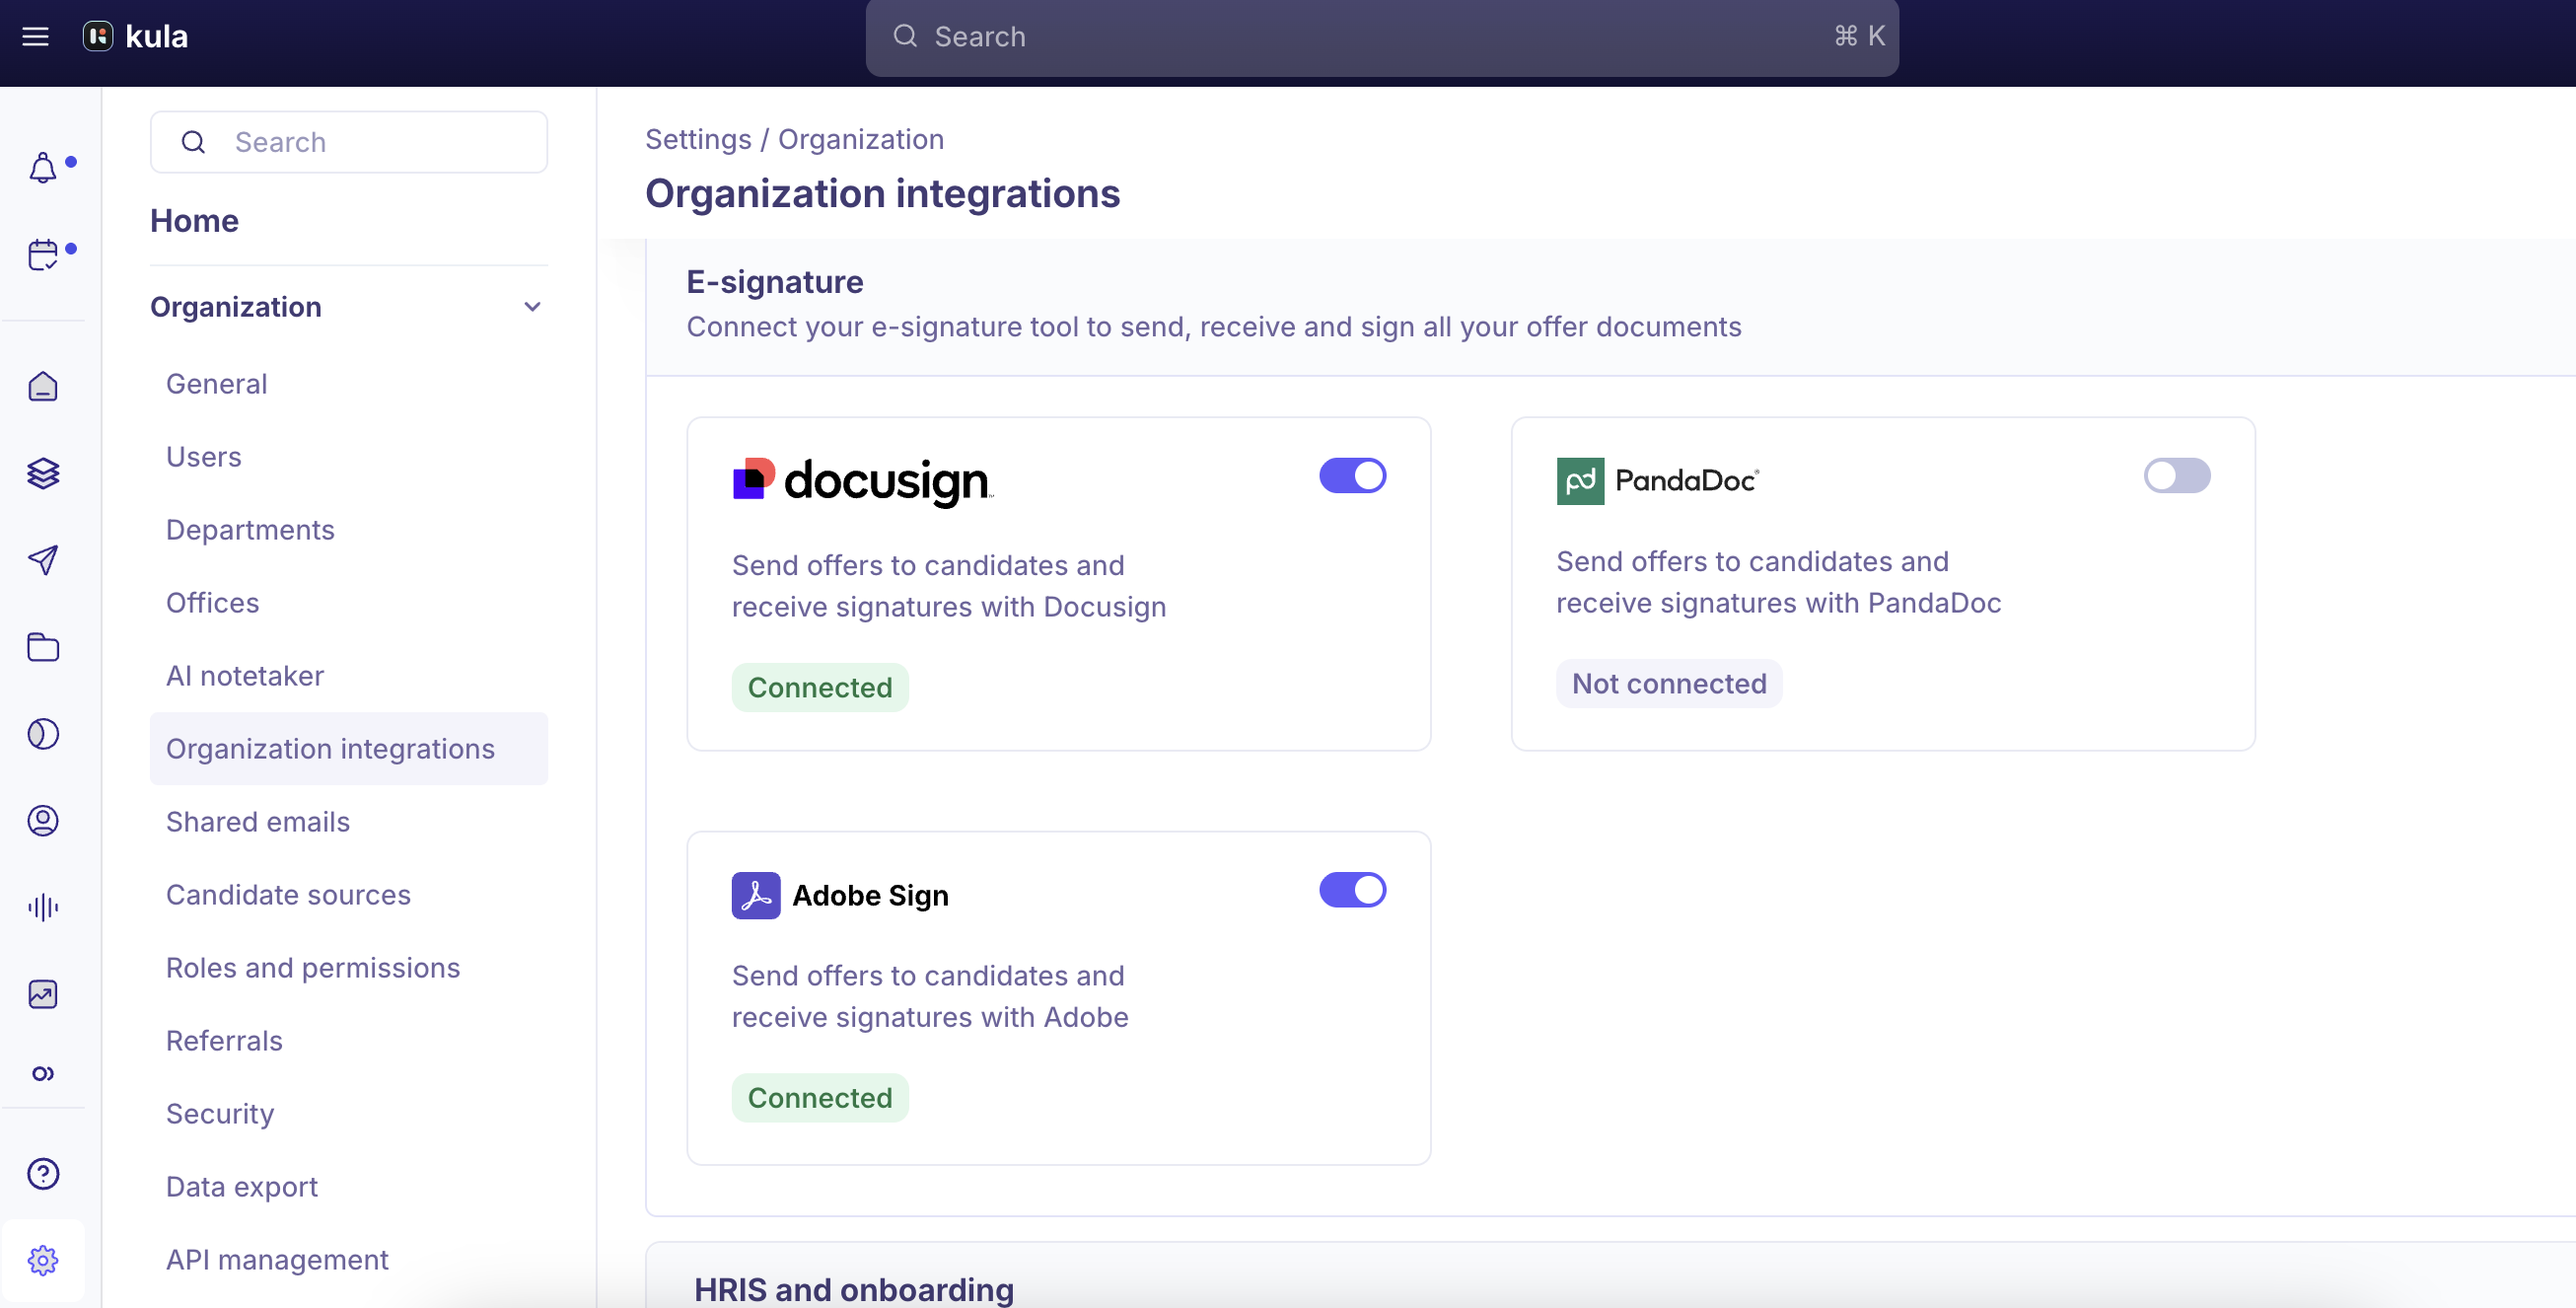The width and height of the screenshot is (2576, 1308).
Task: Open the help question mark icon
Action: click(43, 1173)
